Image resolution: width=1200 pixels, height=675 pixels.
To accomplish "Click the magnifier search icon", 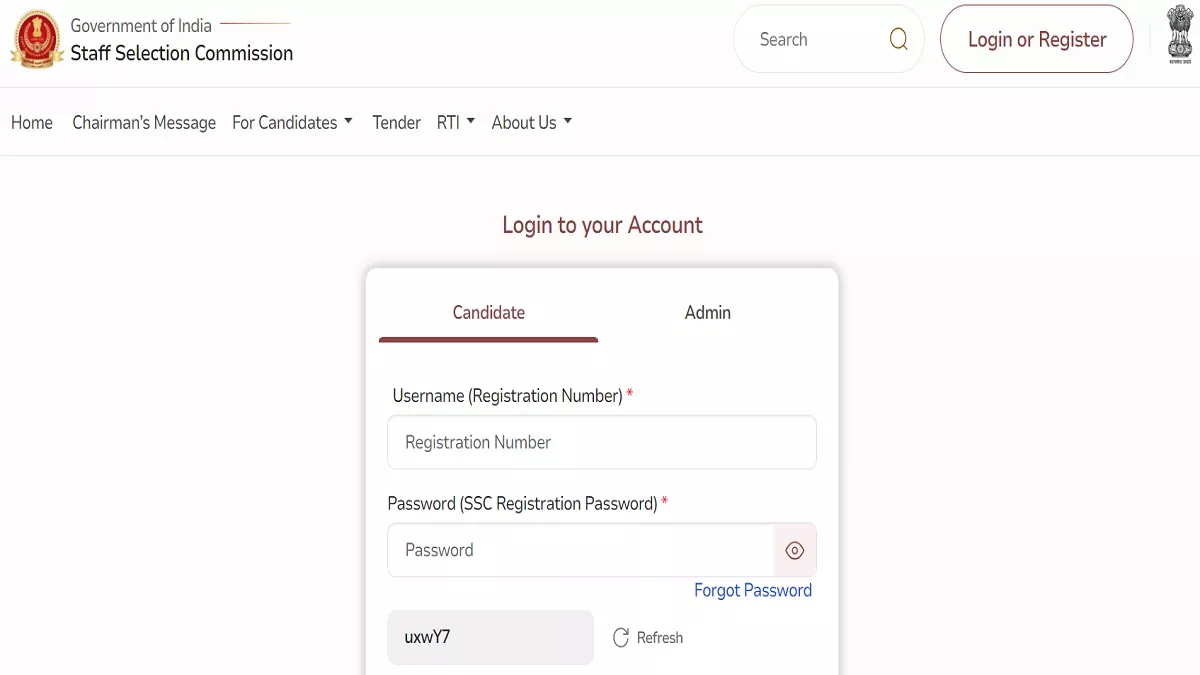I will point(899,39).
